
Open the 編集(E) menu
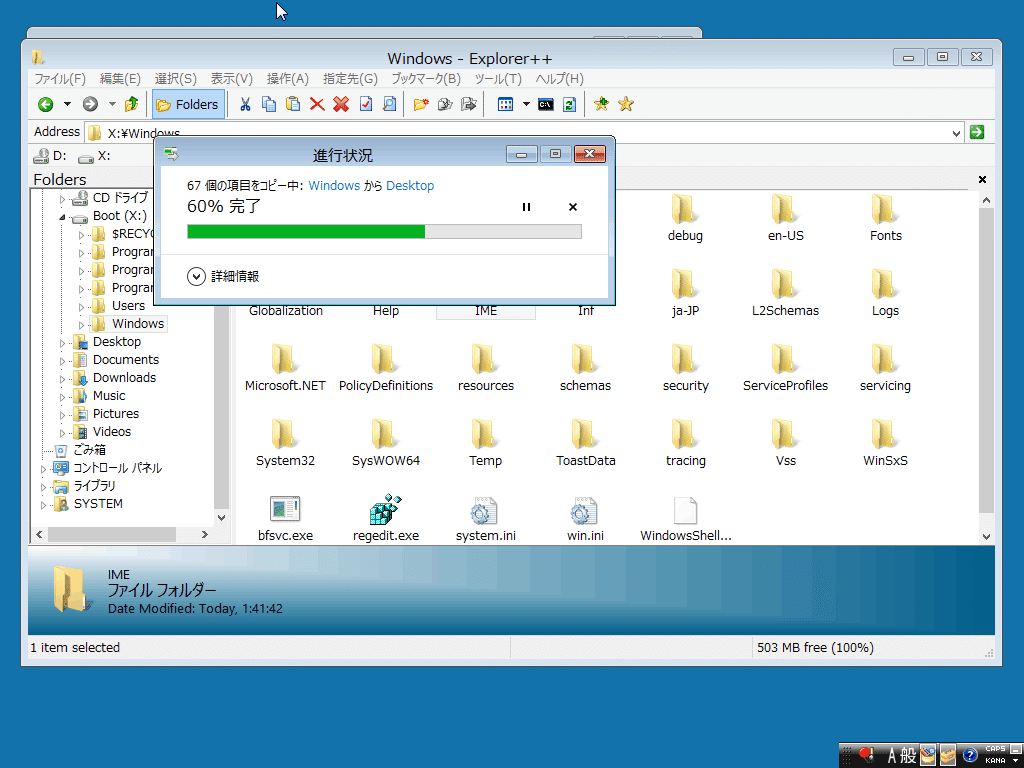point(120,79)
